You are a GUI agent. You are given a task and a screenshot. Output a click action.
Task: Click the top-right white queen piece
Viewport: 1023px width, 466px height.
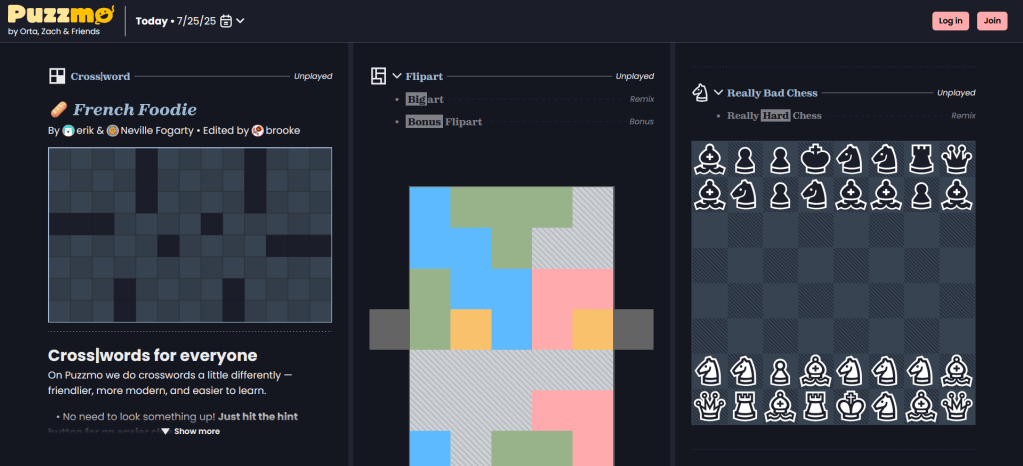(x=957, y=158)
